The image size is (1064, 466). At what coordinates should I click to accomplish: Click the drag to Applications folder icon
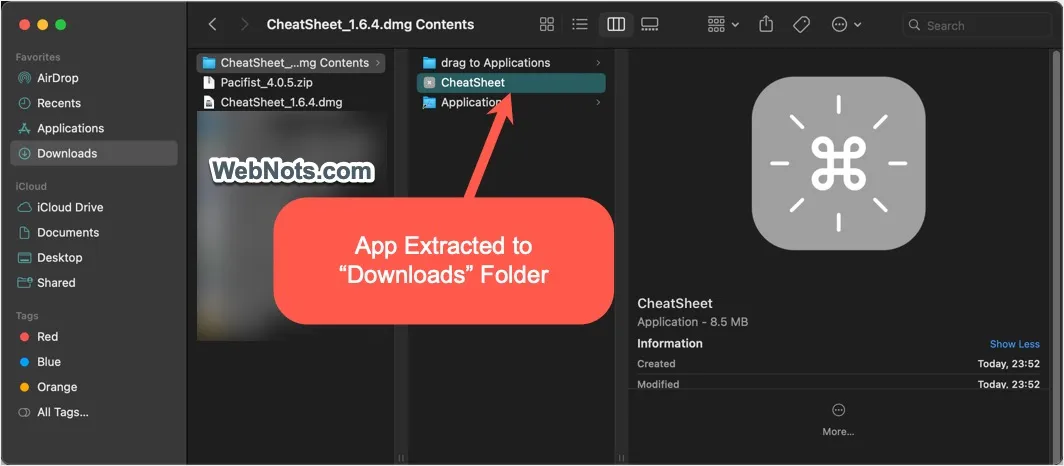pos(429,62)
